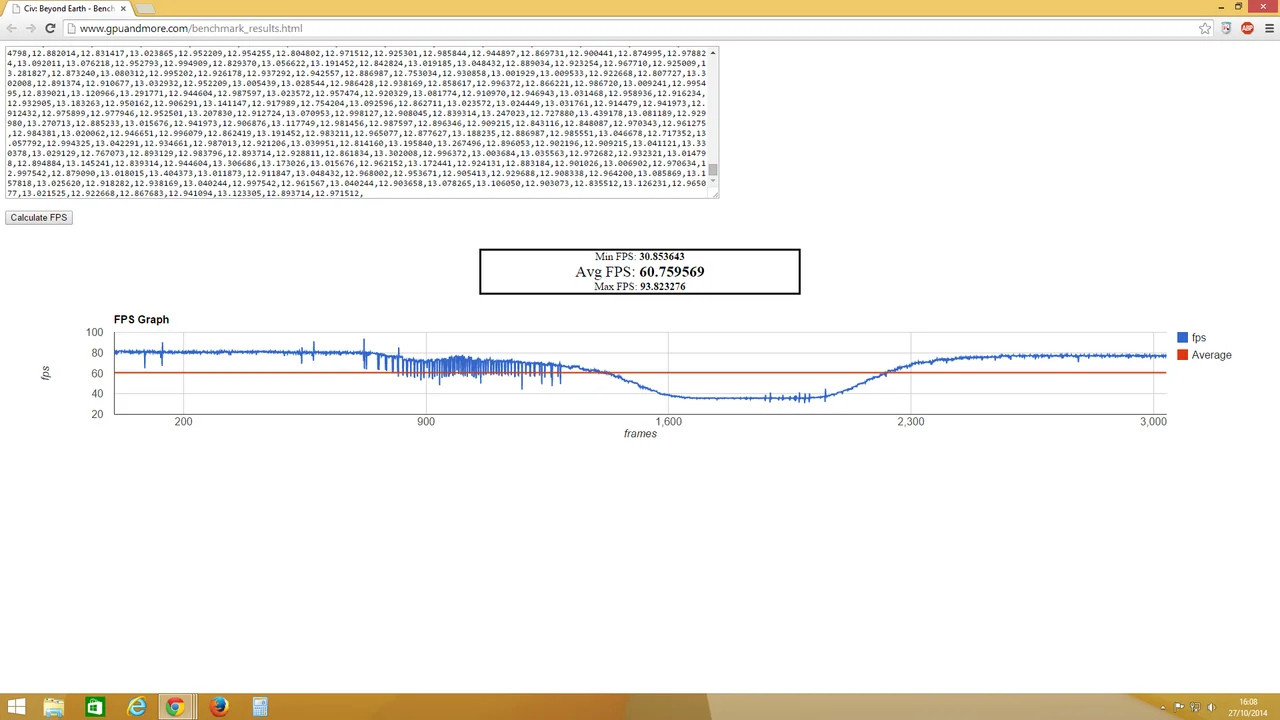The height and width of the screenshot is (720, 1280).
Task: Reload the benchmark results page
Action: coord(50,28)
